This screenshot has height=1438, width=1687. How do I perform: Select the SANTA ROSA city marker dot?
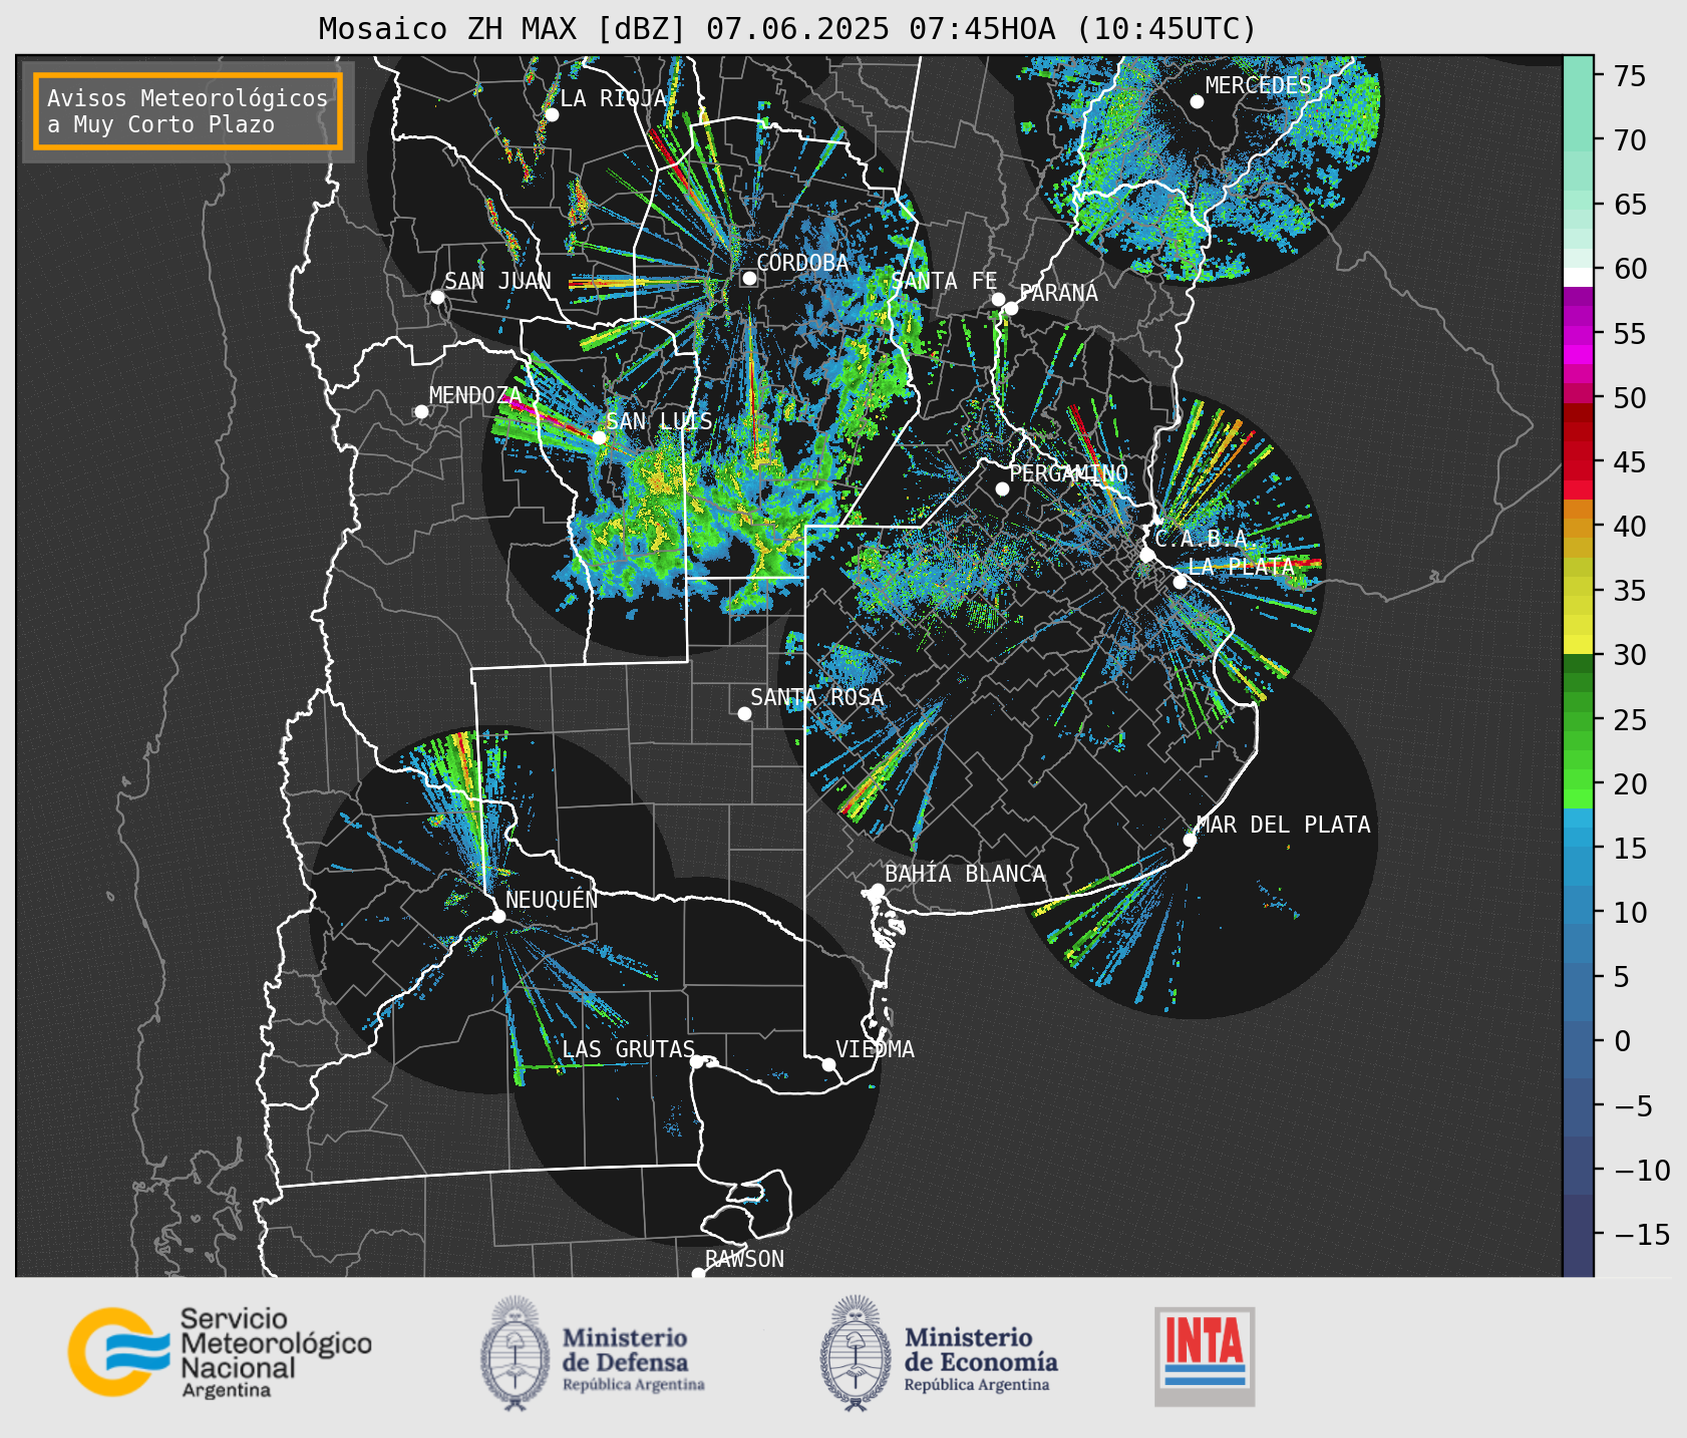[x=744, y=714]
